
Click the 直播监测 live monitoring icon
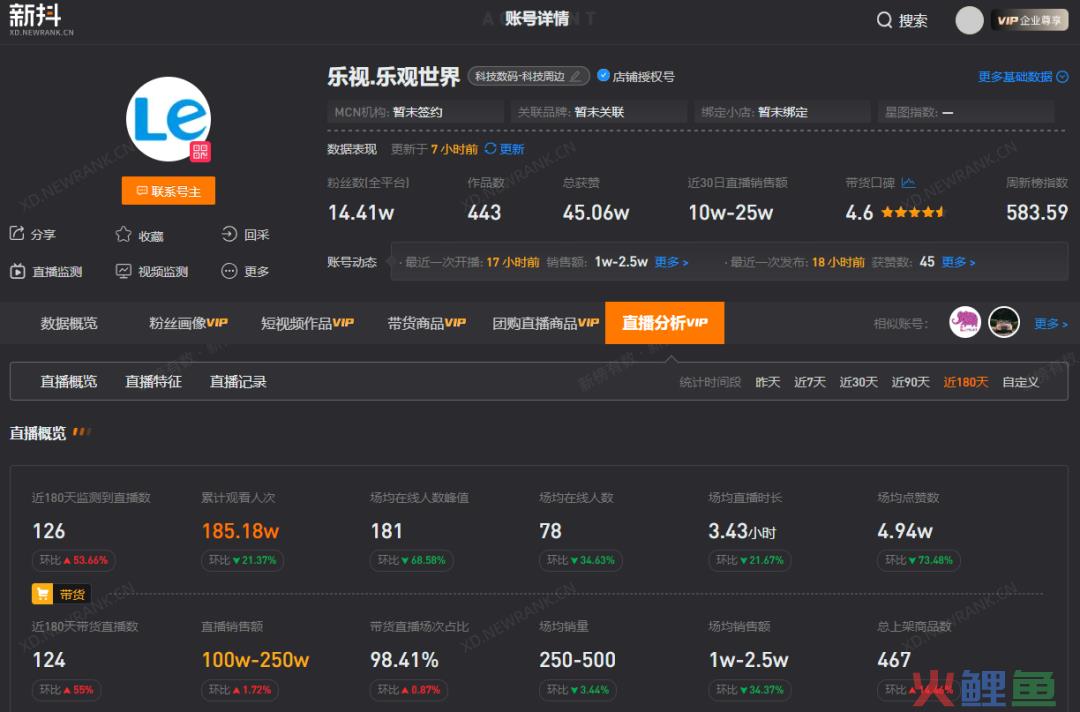[x=16, y=270]
